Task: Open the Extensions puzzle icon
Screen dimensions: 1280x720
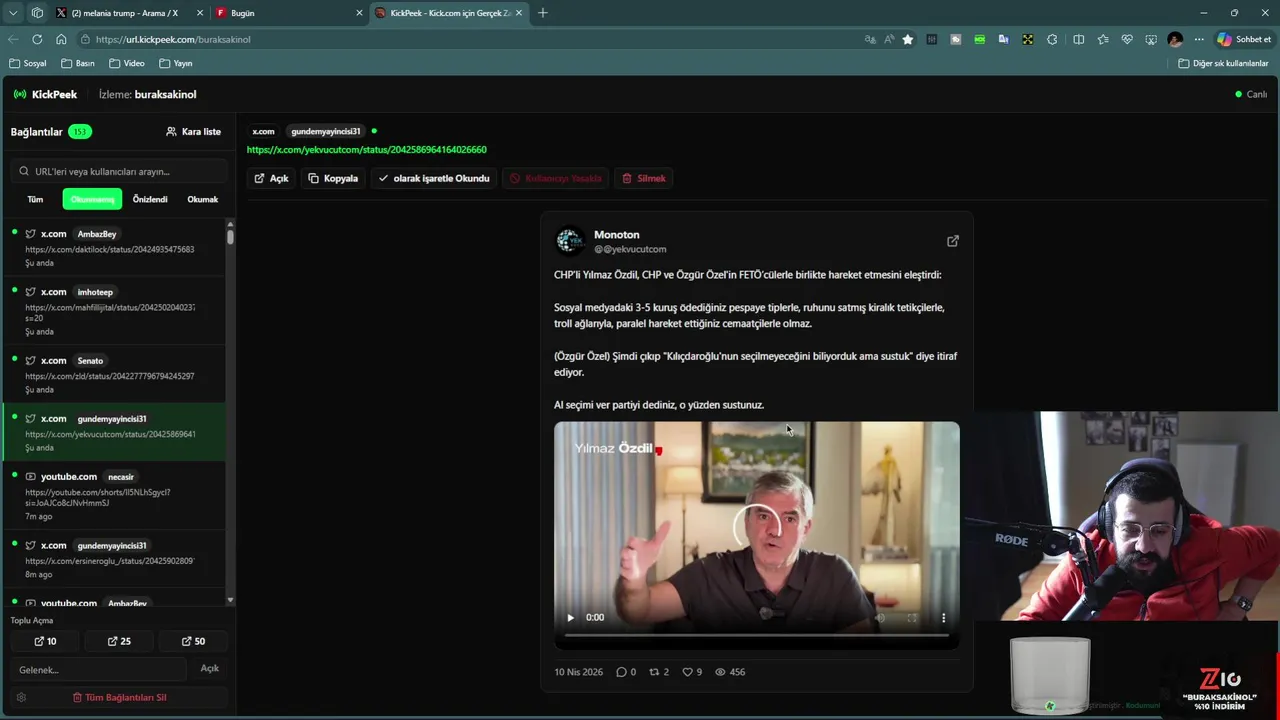Action: coord(1052,39)
